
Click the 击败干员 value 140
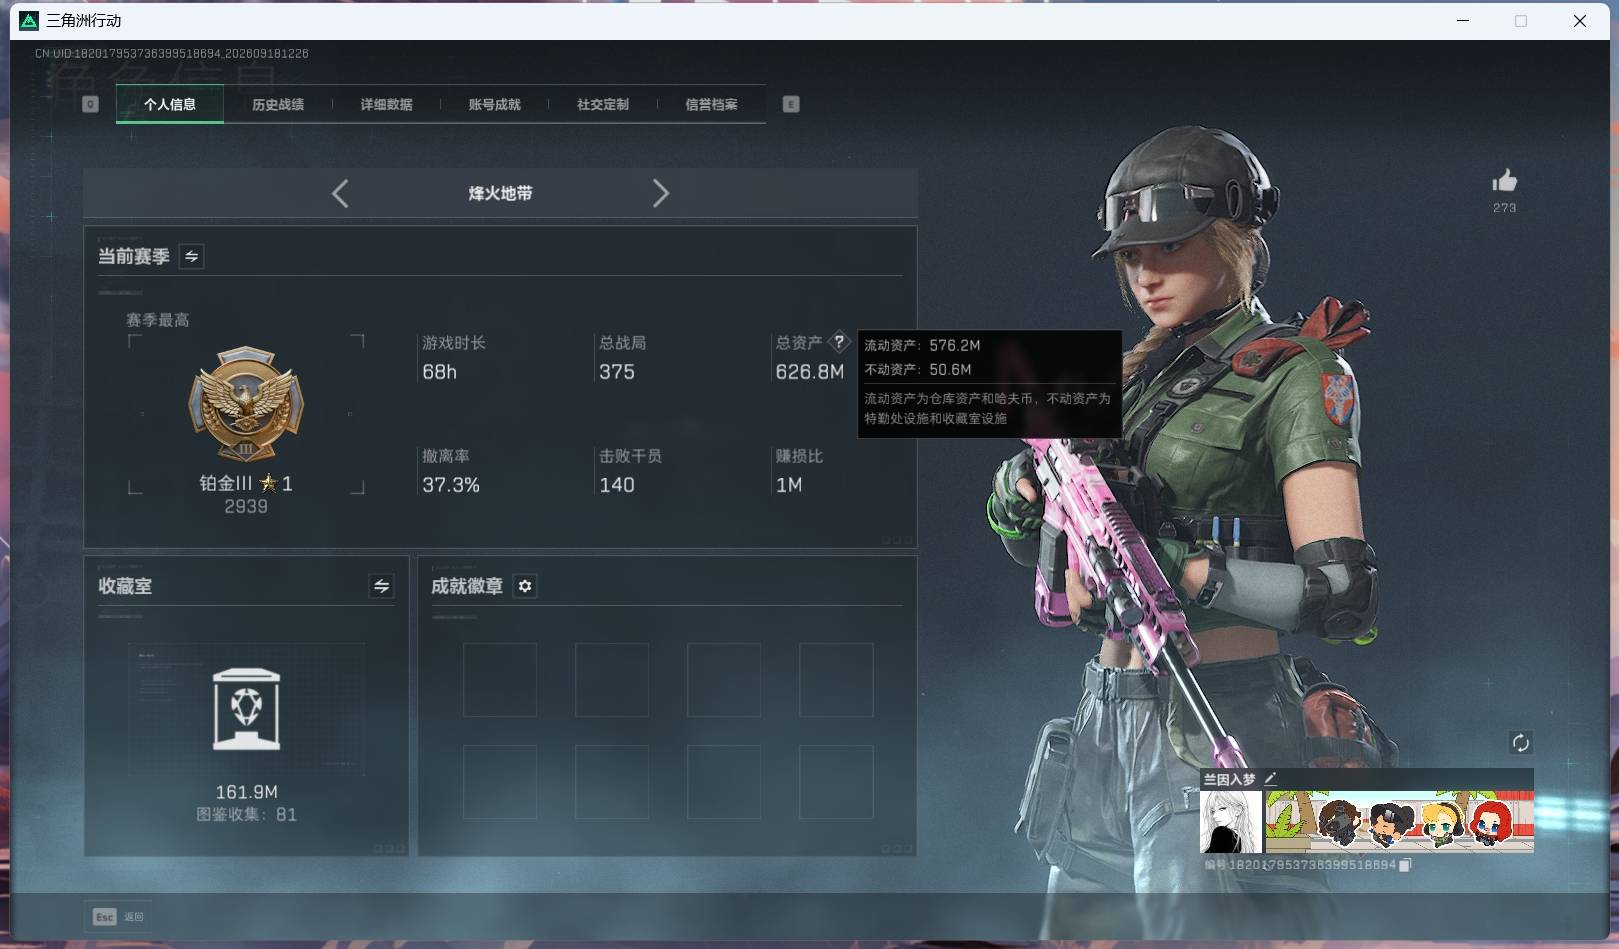[x=617, y=485]
